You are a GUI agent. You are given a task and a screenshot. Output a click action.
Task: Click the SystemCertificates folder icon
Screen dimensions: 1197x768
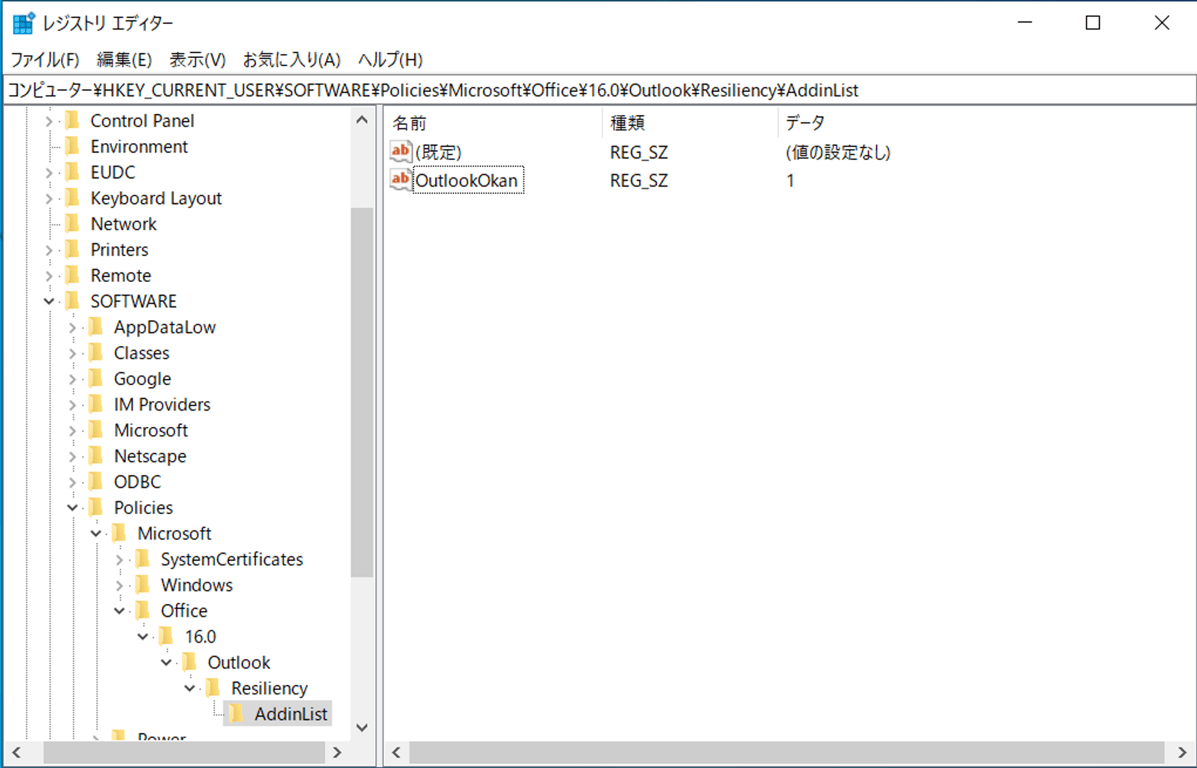143,560
